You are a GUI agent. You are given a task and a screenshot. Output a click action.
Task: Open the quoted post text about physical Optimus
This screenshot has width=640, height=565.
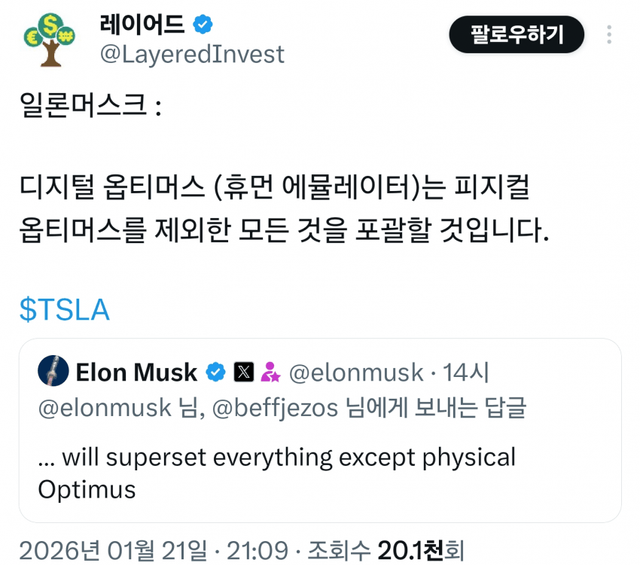pyautogui.click(x=276, y=473)
